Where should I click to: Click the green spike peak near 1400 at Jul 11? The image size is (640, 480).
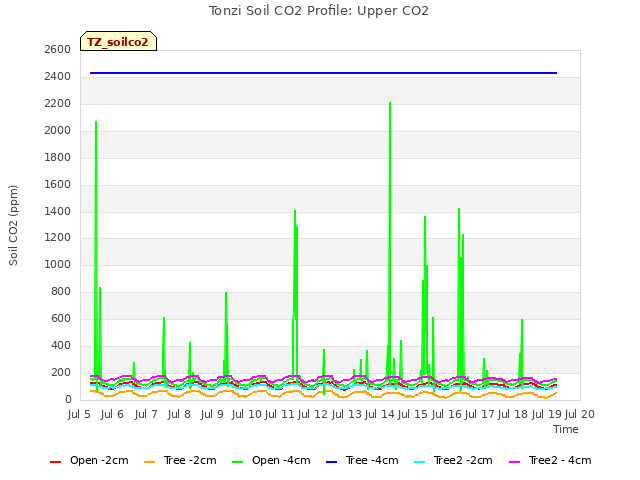coord(295,211)
